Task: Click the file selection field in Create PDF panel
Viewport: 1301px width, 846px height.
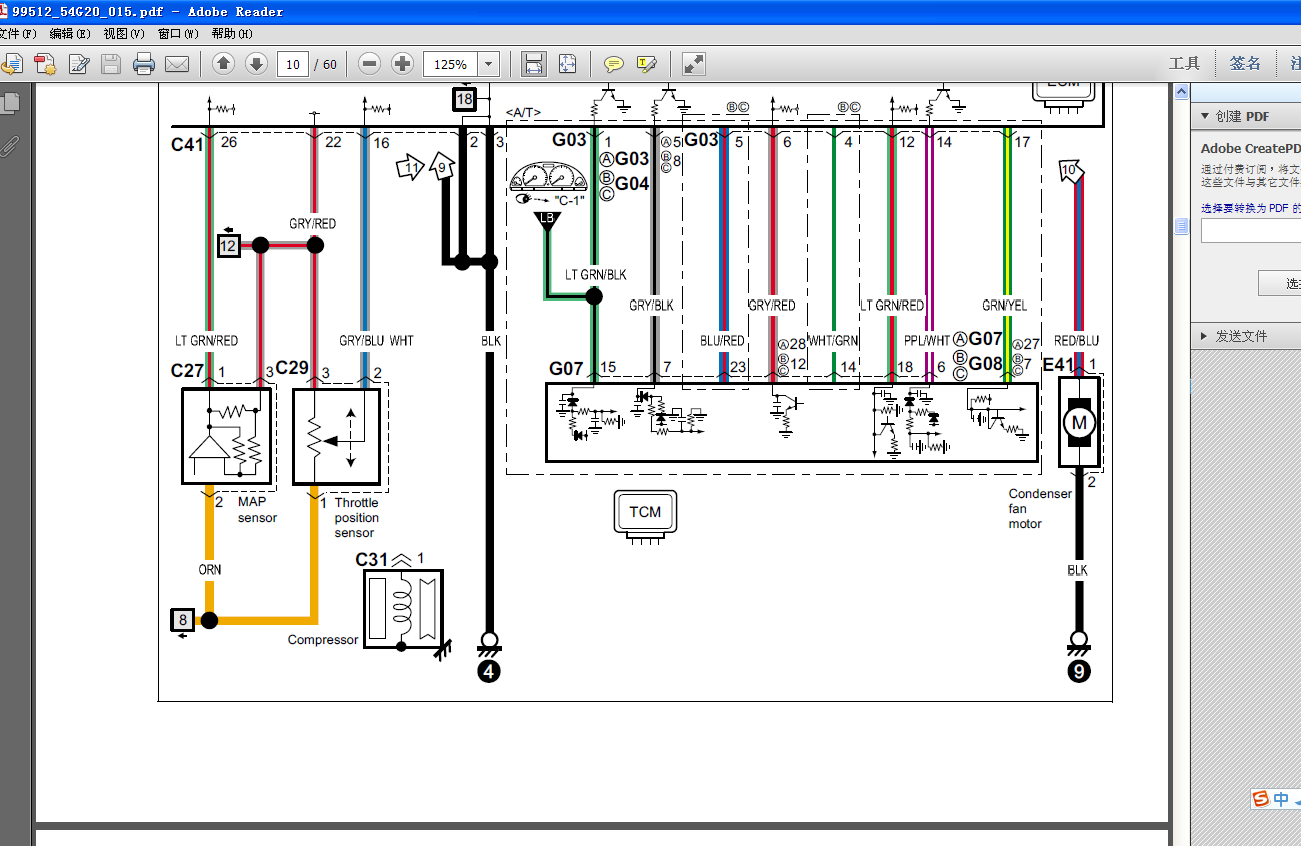Action: (x=1251, y=231)
